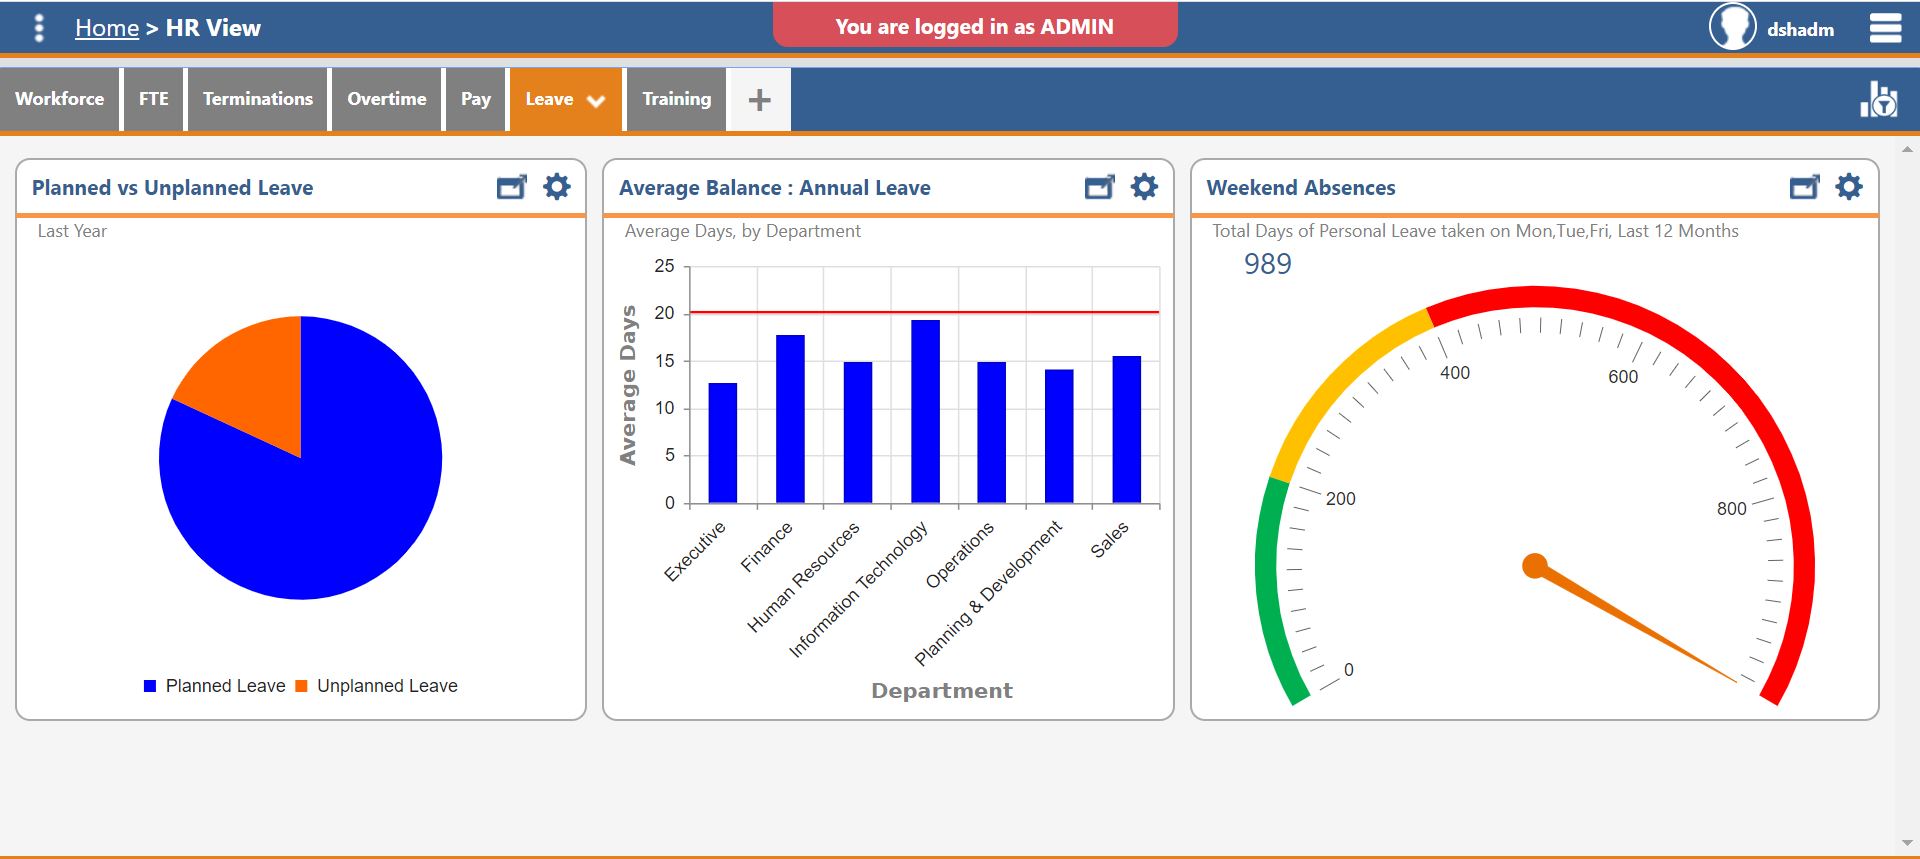
Task: Open the Overtime tab
Action: coord(387,99)
